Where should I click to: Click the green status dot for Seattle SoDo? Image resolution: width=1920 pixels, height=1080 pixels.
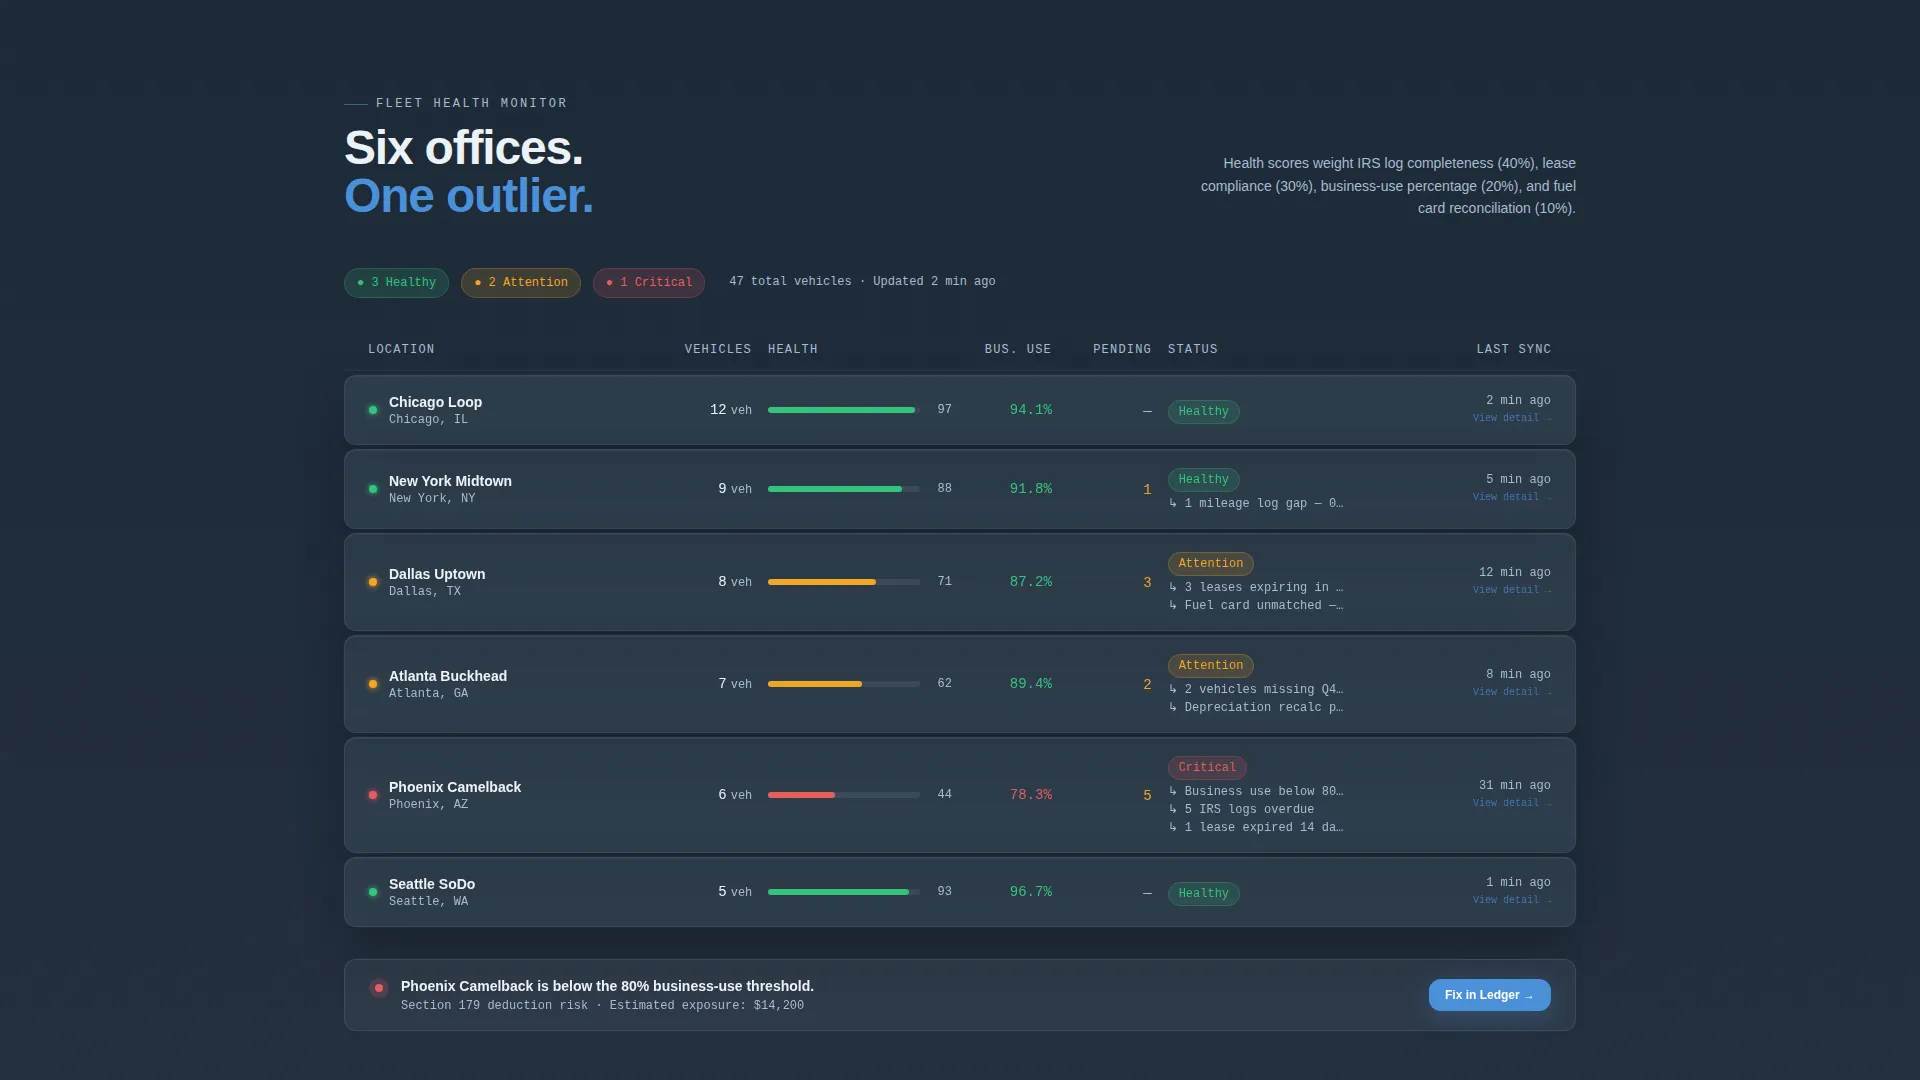[373, 892]
